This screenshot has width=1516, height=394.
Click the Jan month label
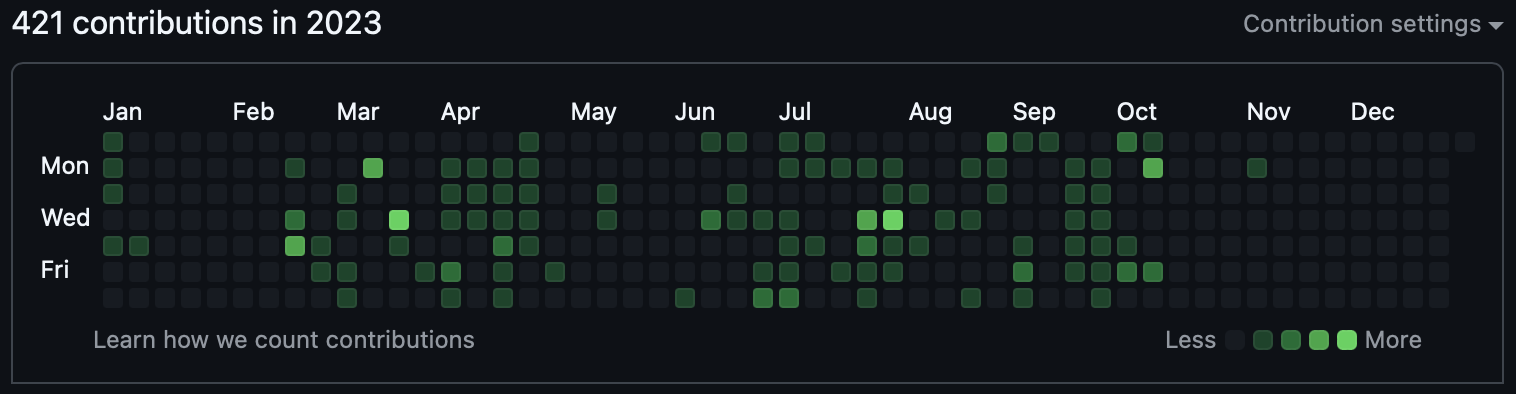[x=122, y=111]
